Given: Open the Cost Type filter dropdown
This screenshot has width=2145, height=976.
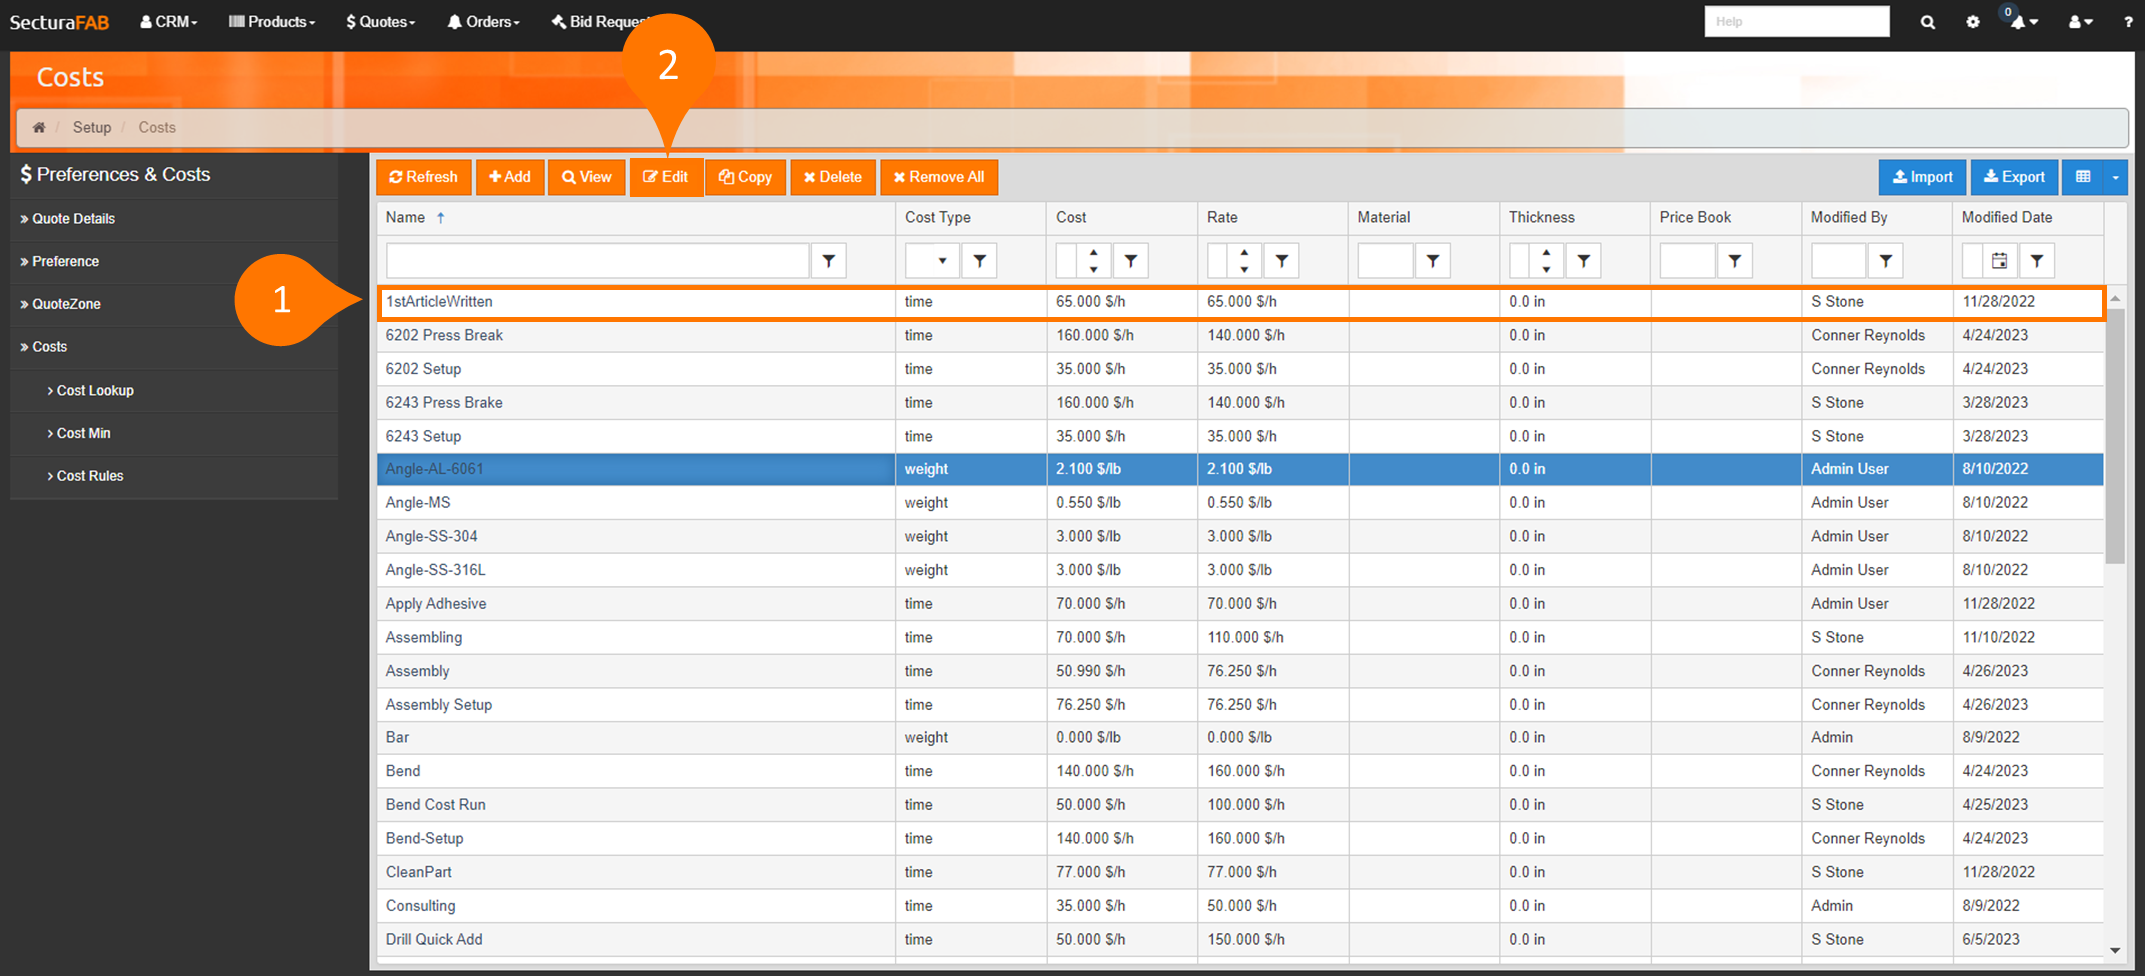Looking at the screenshot, I should pos(941,261).
